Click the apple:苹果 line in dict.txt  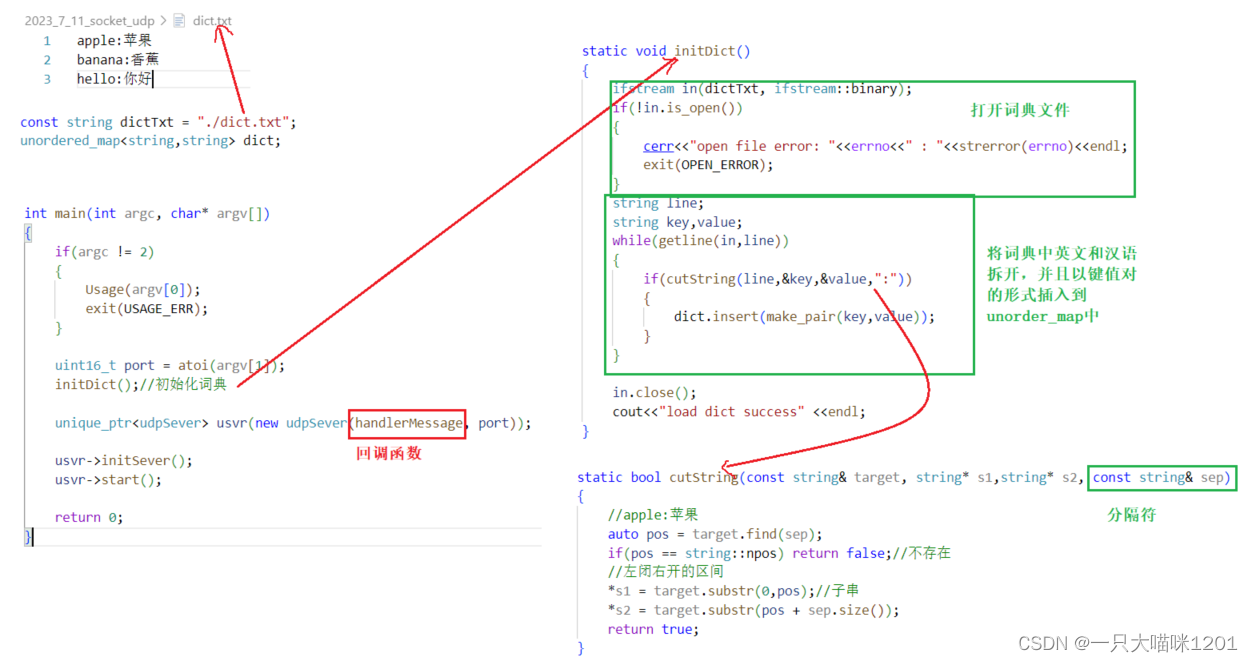pos(113,41)
